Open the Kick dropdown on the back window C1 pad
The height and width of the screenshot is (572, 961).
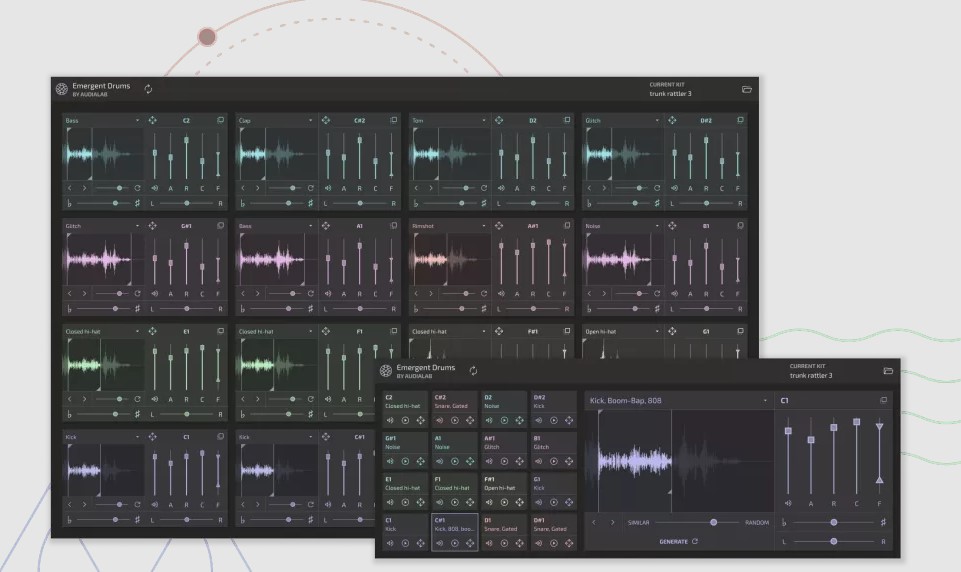pyautogui.click(x=102, y=437)
